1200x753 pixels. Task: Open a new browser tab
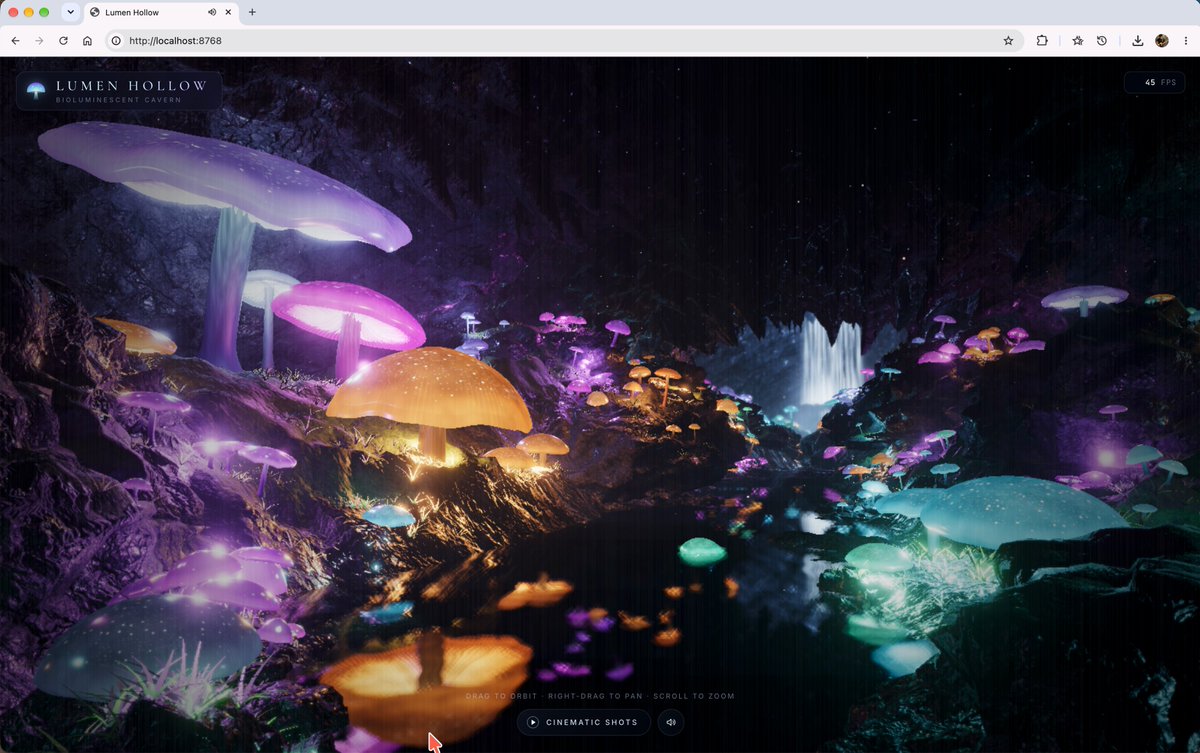pos(252,12)
